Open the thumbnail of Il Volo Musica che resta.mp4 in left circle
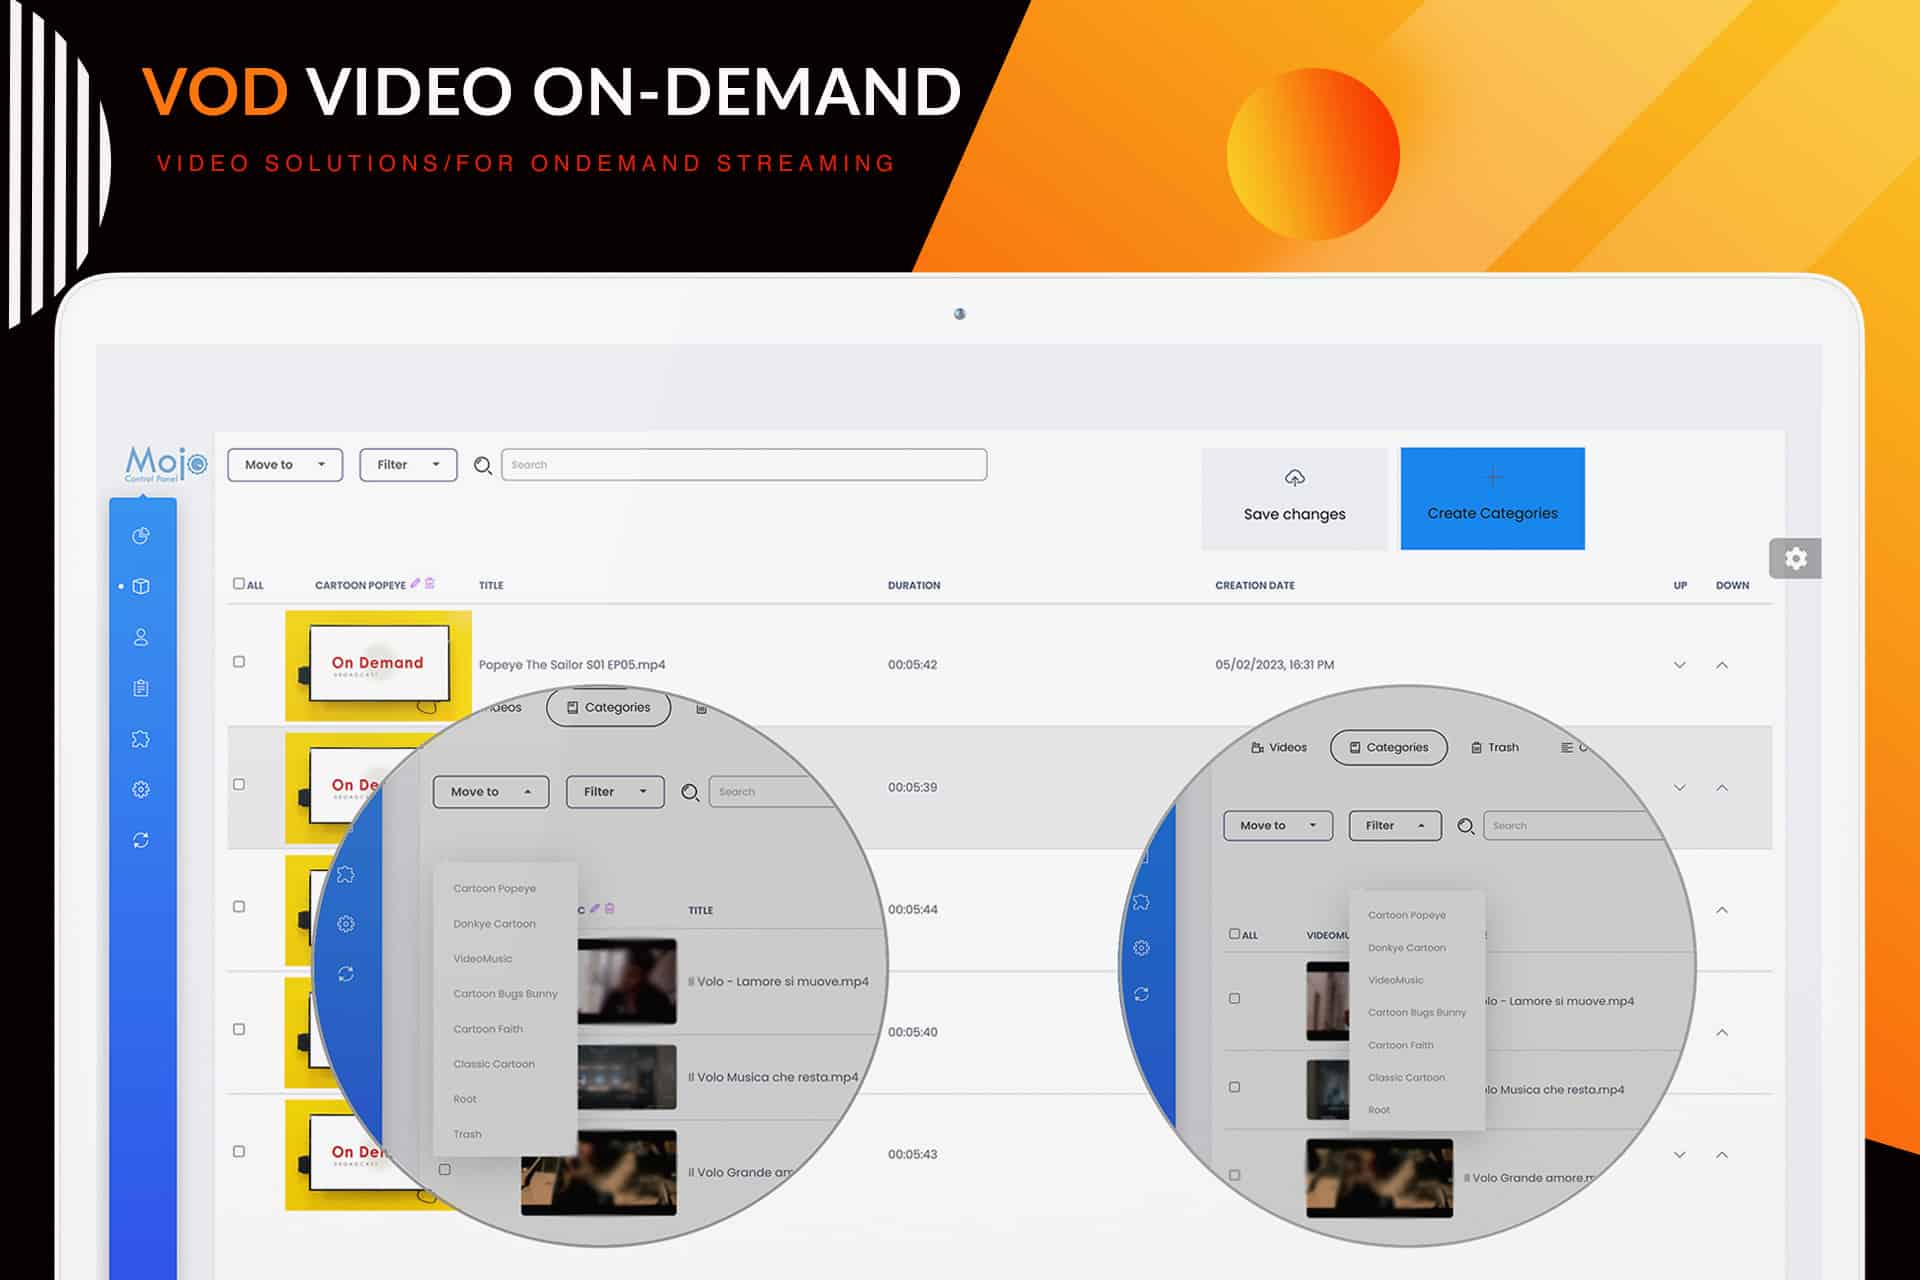 coord(627,1077)
